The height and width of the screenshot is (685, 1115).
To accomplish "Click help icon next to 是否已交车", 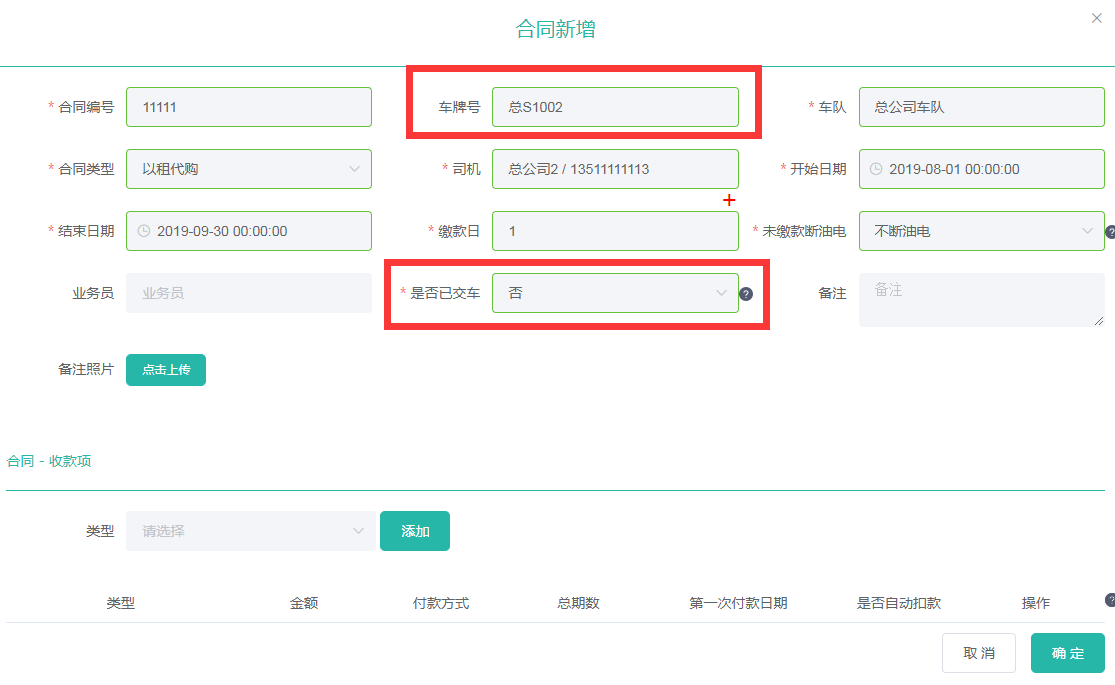I will tap(746, 294).
